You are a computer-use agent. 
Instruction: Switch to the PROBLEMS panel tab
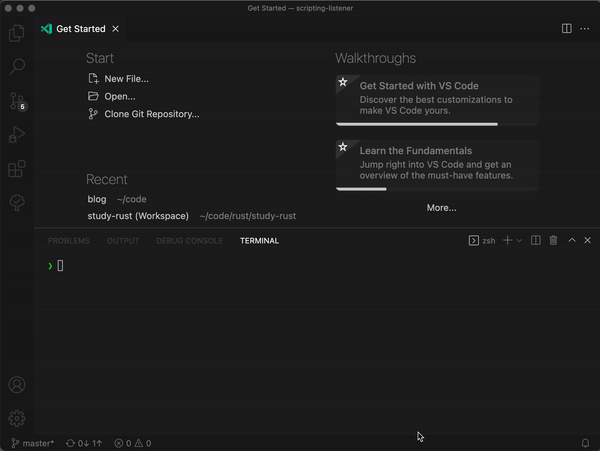point(69,241)
